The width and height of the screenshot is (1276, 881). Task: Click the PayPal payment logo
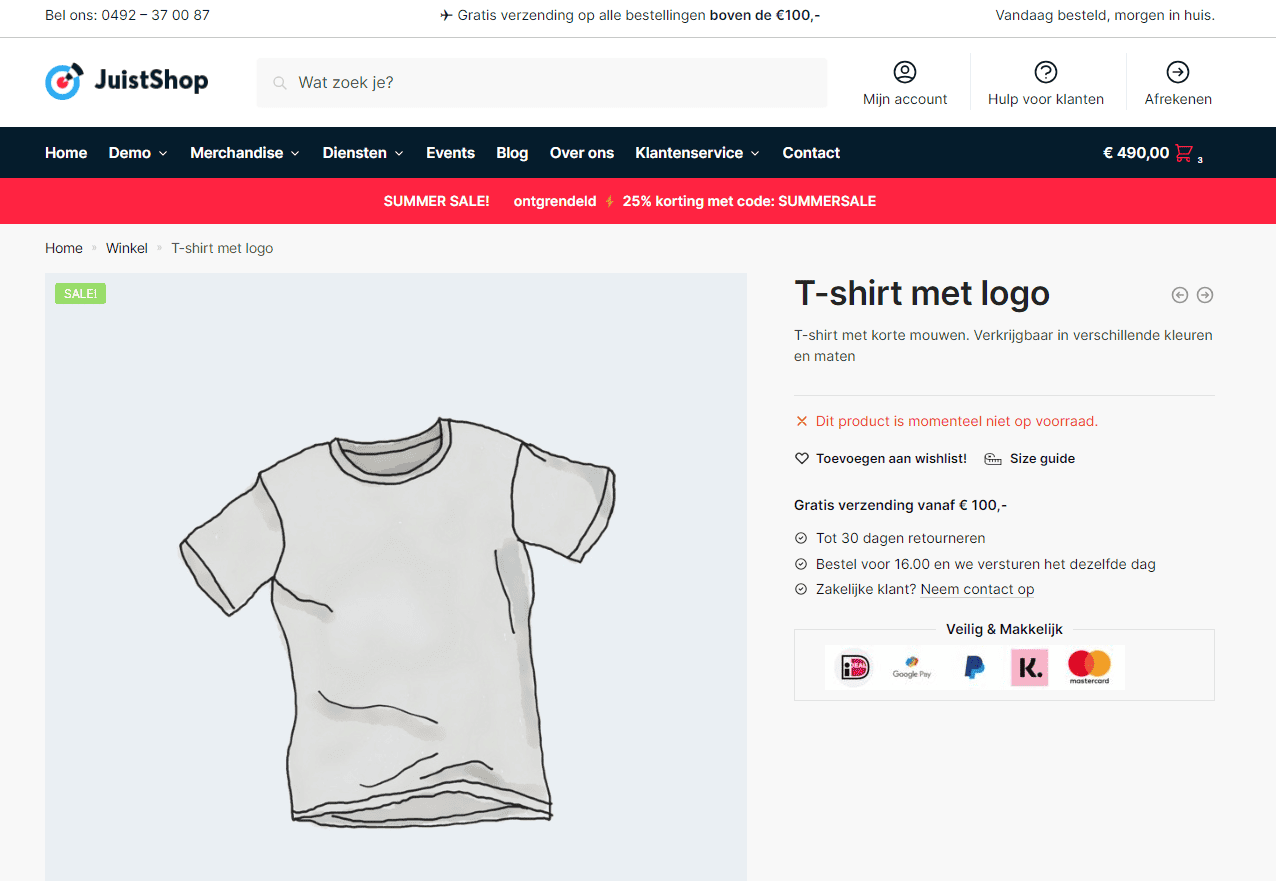pyautogui.click(x=974, y=667)
